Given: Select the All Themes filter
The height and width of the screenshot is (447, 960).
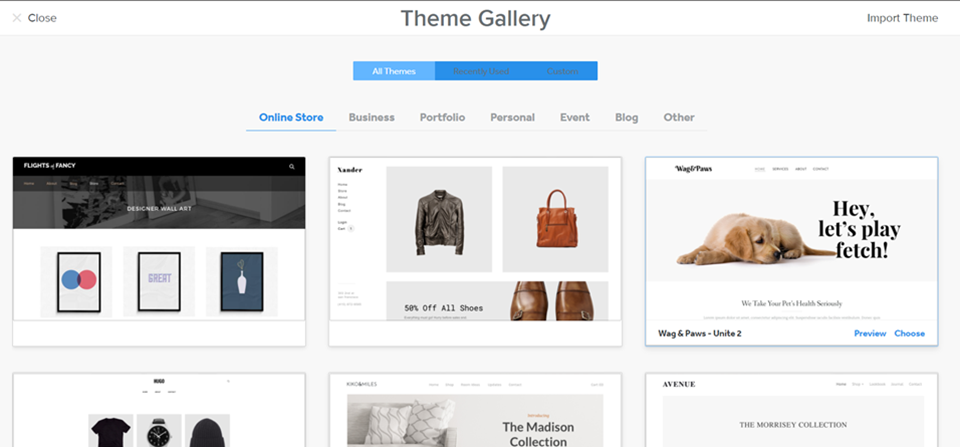Looking at the screenshot, I should pyautogui.click(x=394, y=71).
